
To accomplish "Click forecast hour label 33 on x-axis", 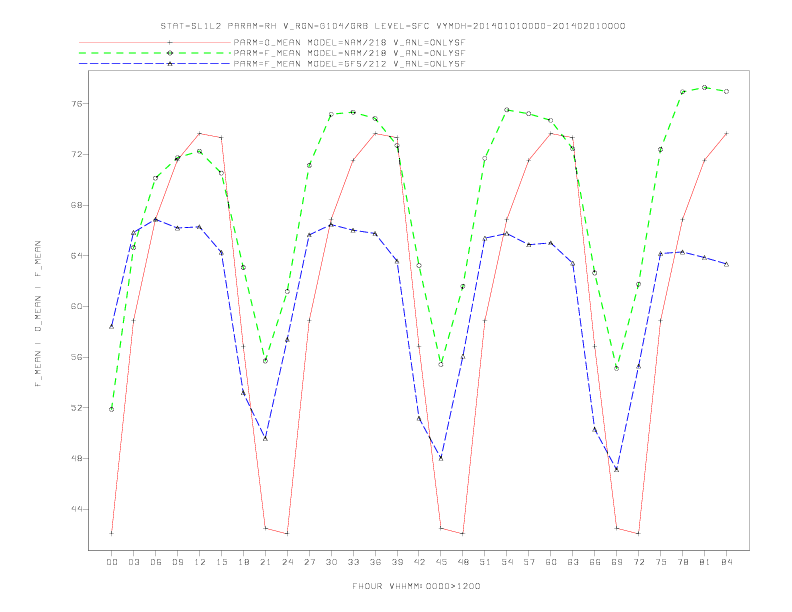I will coord(353,562).
